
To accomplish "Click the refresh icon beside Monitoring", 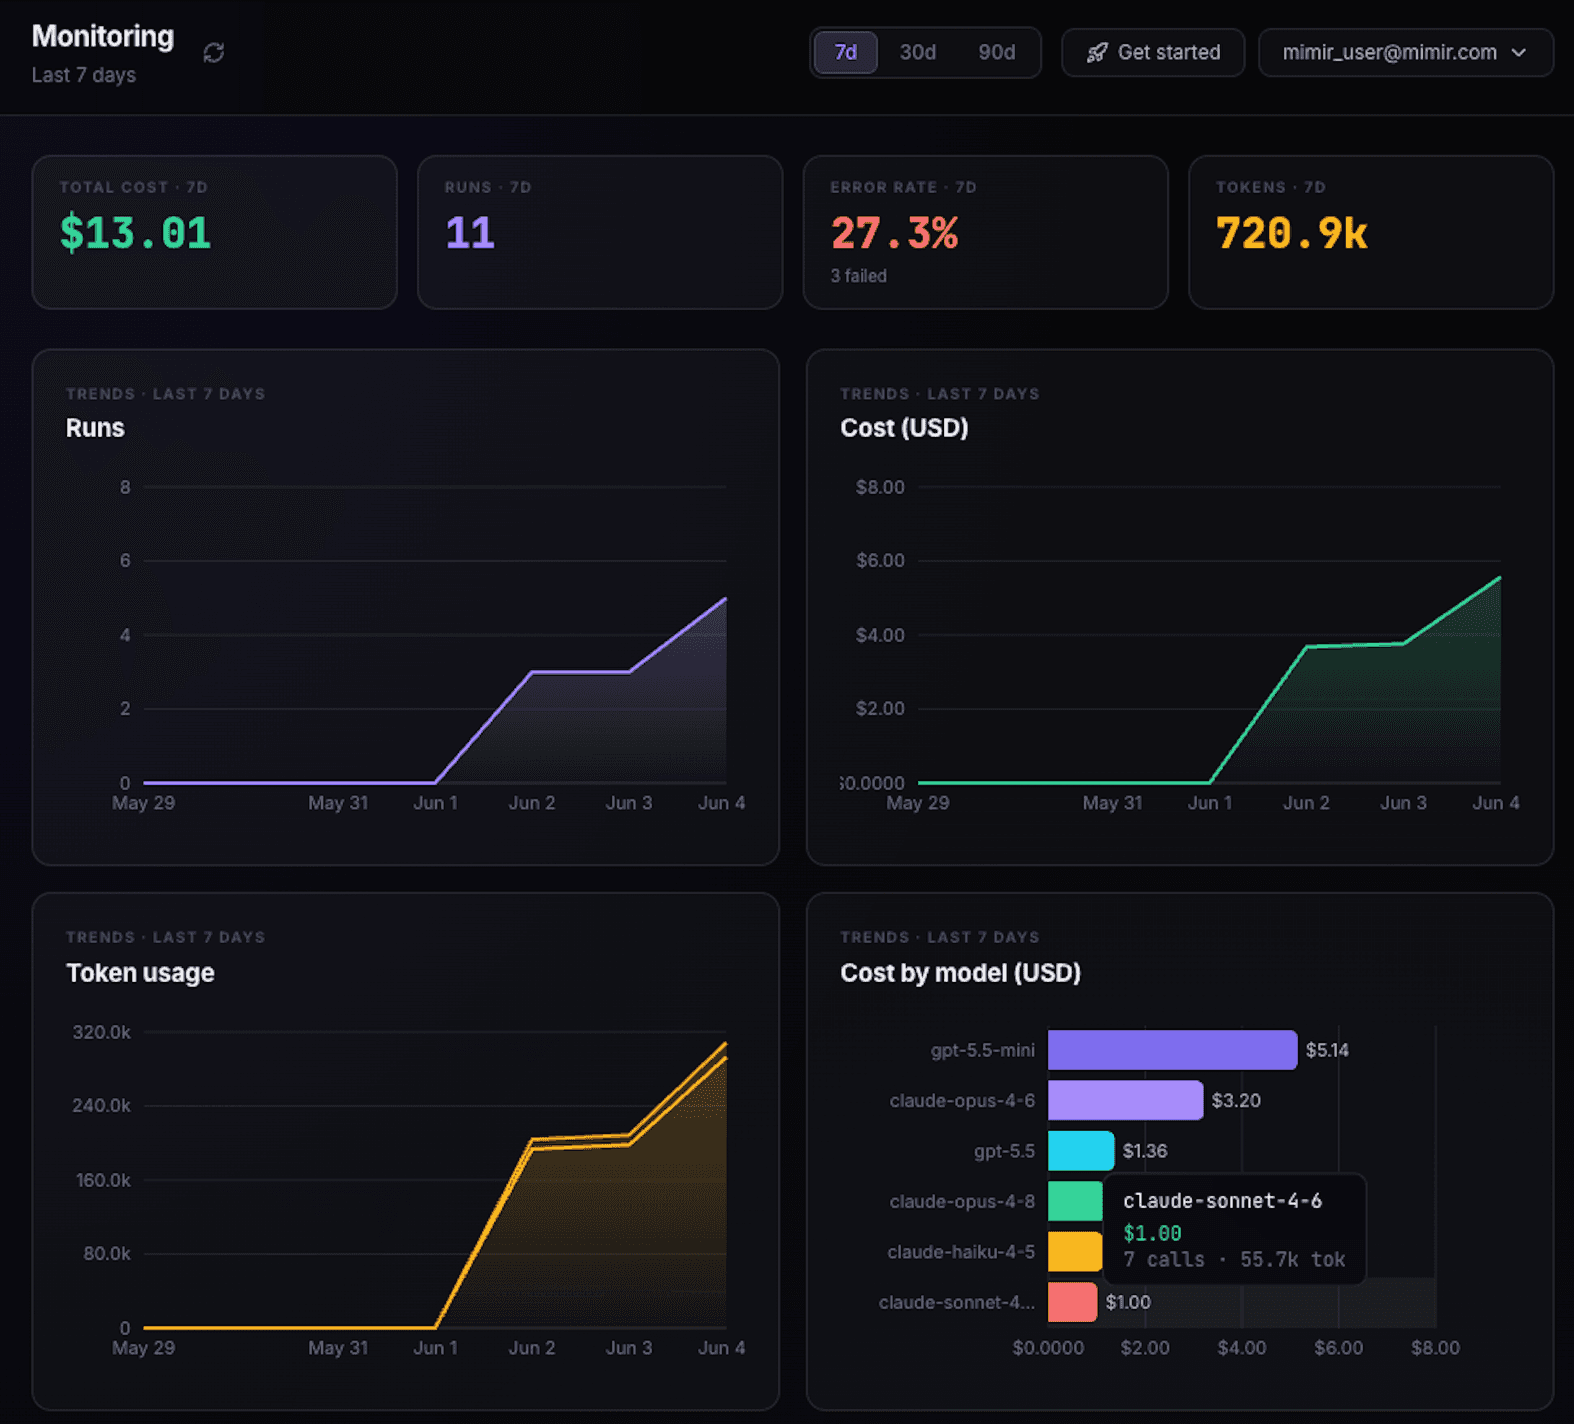I will pyautogui.click(x=213, y=53).
